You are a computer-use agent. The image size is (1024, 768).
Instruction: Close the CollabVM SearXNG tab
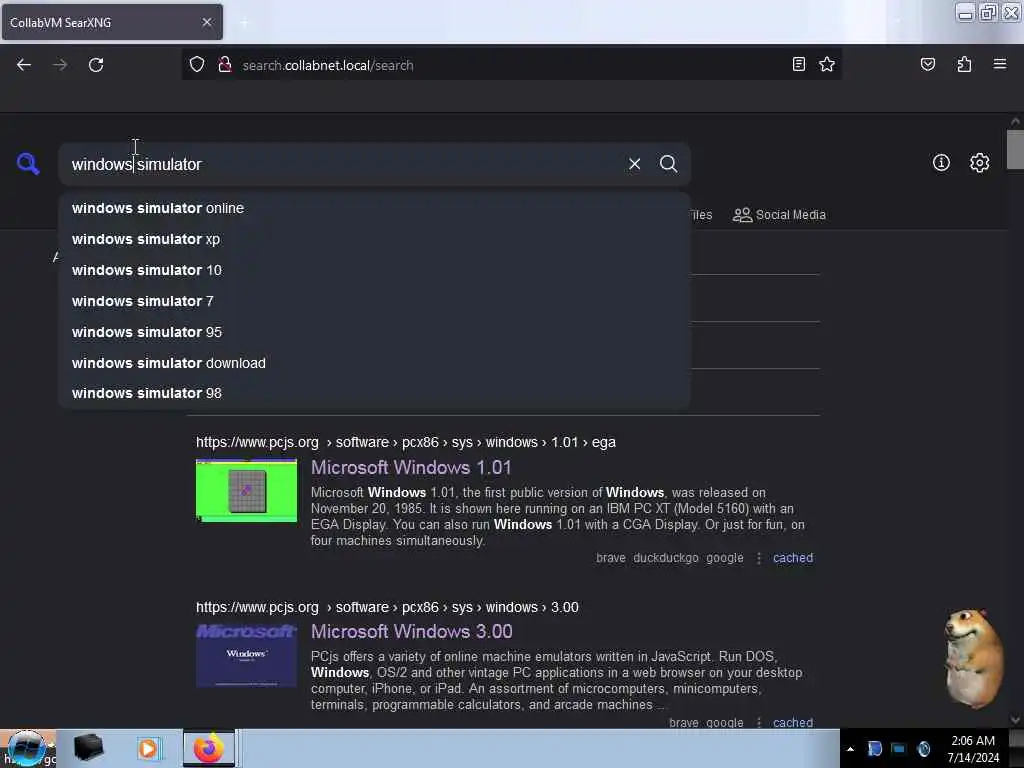207,22
